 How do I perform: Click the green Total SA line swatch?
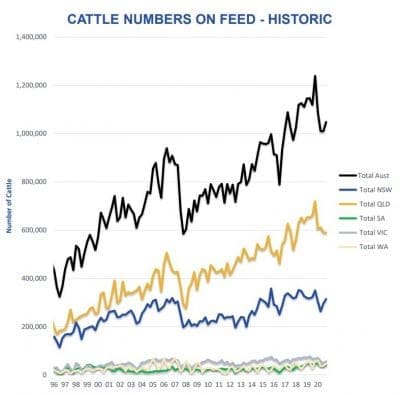pos(348,218)
